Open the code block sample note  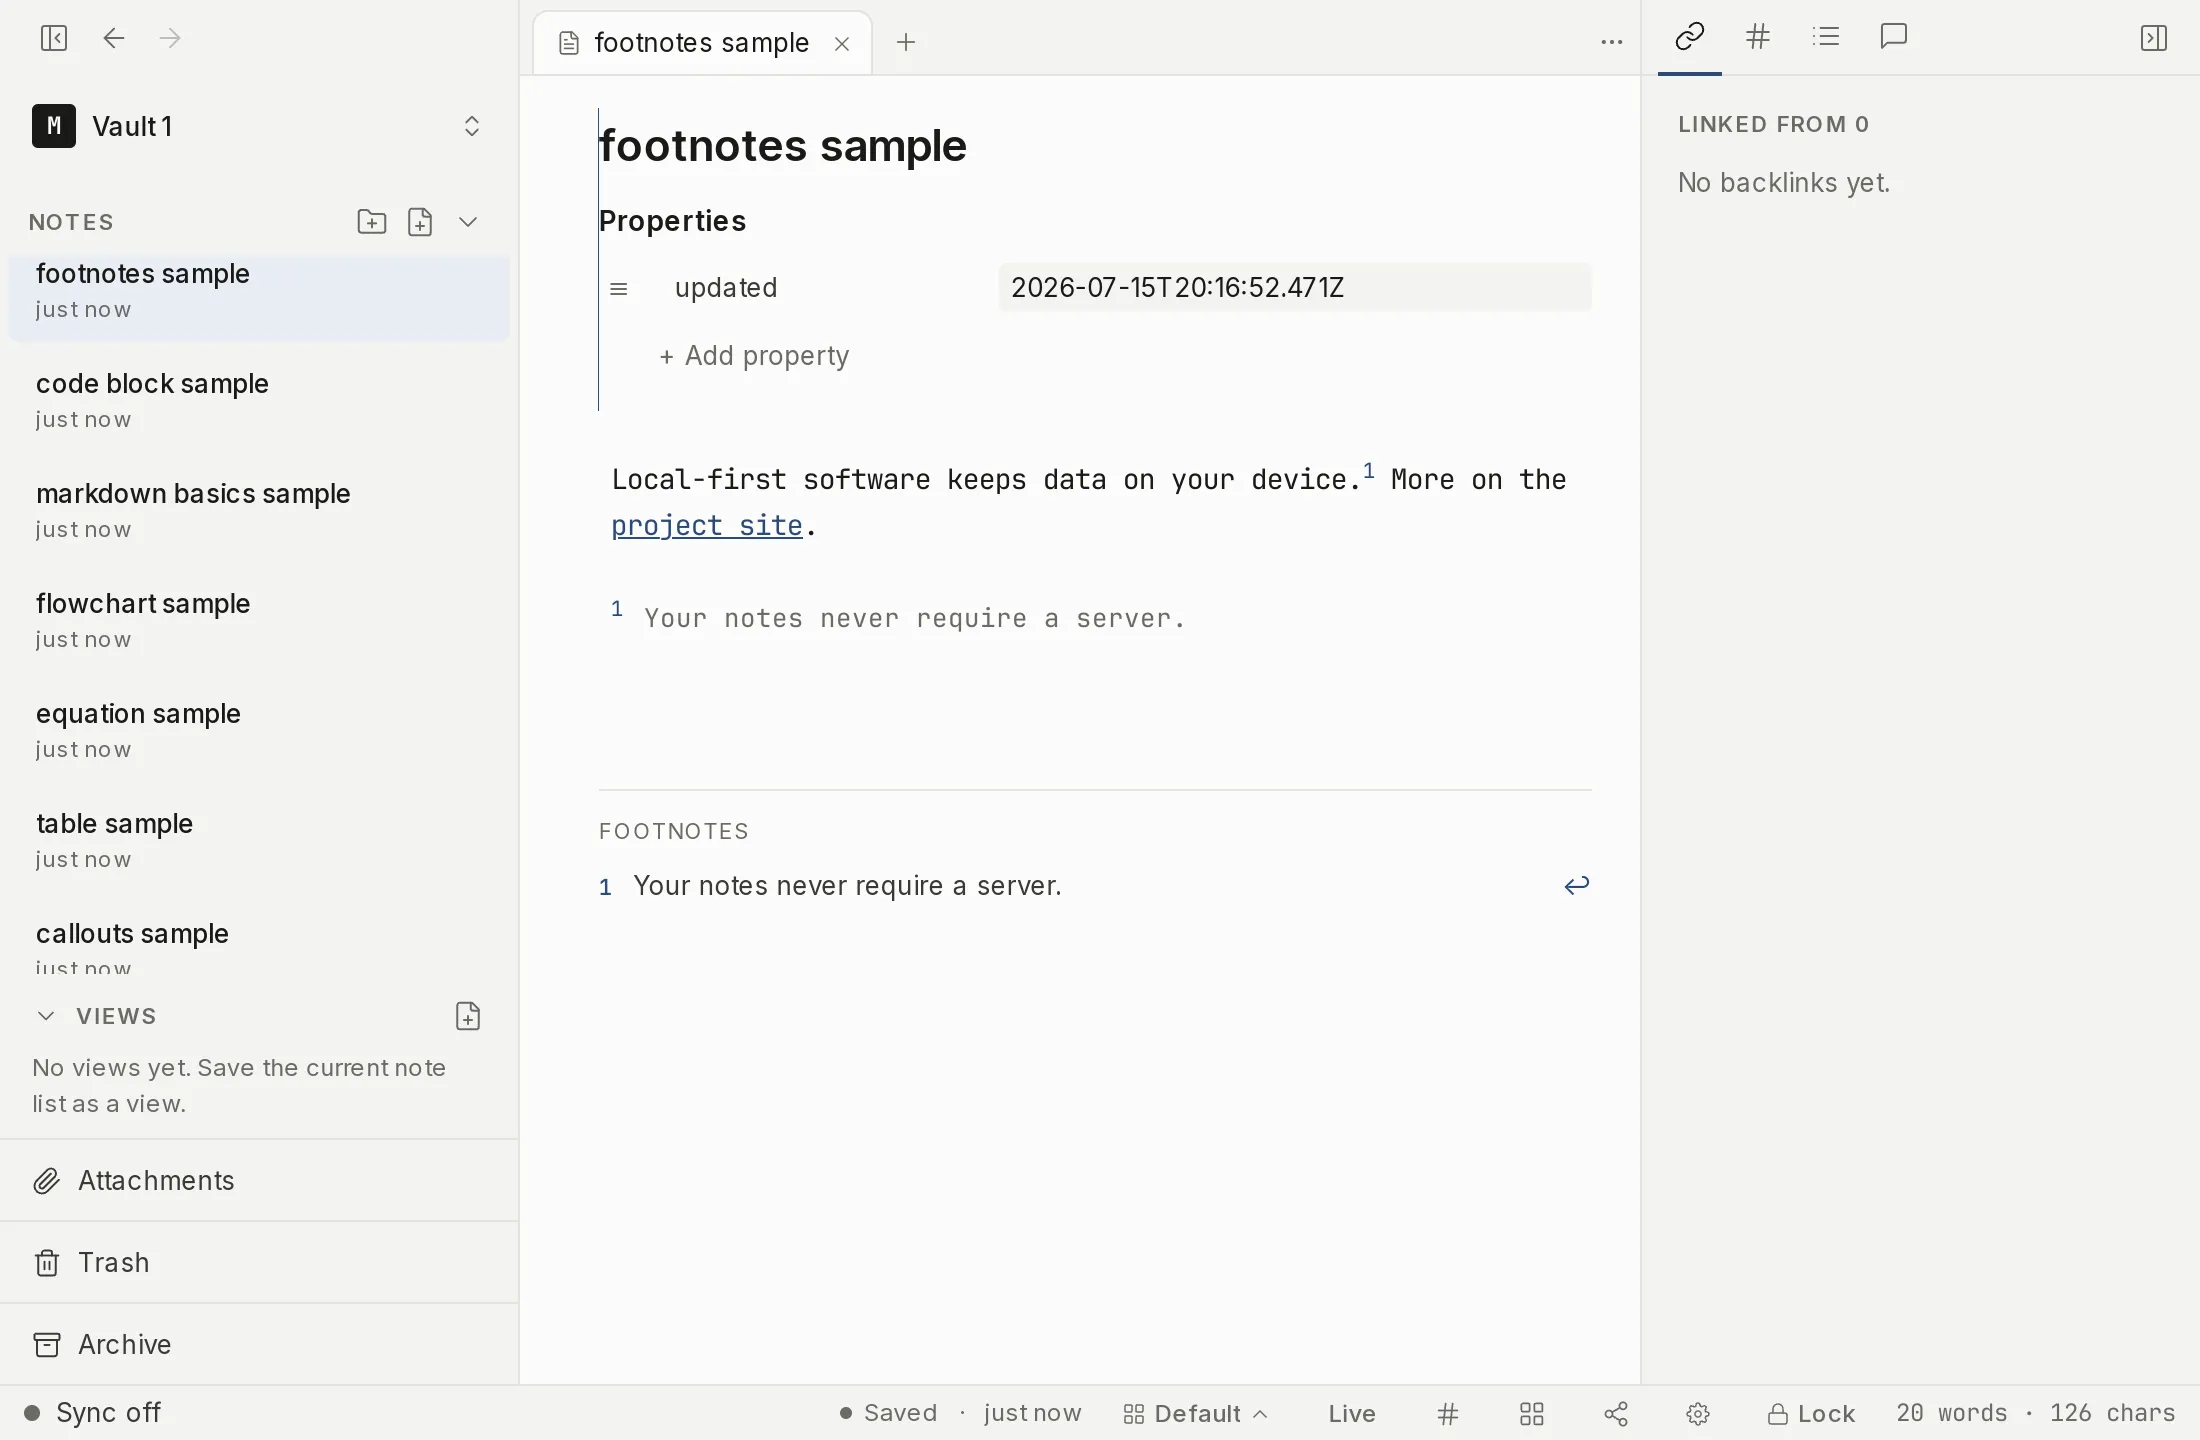click(x=259, y=400)
